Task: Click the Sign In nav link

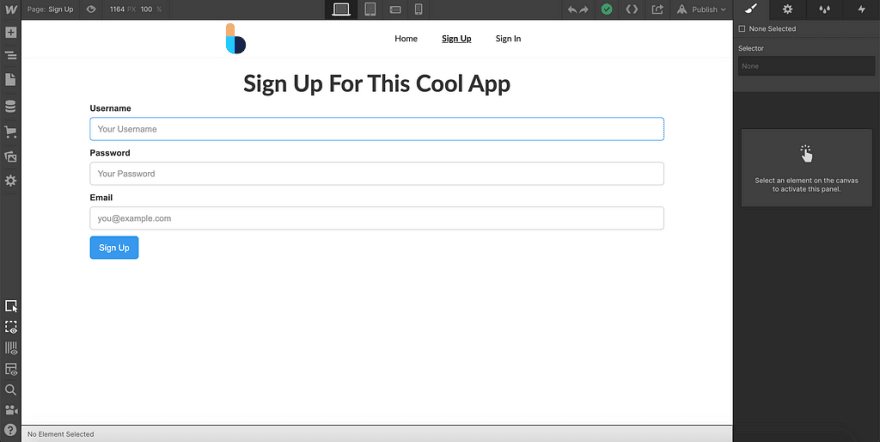Action: [508, 39]
